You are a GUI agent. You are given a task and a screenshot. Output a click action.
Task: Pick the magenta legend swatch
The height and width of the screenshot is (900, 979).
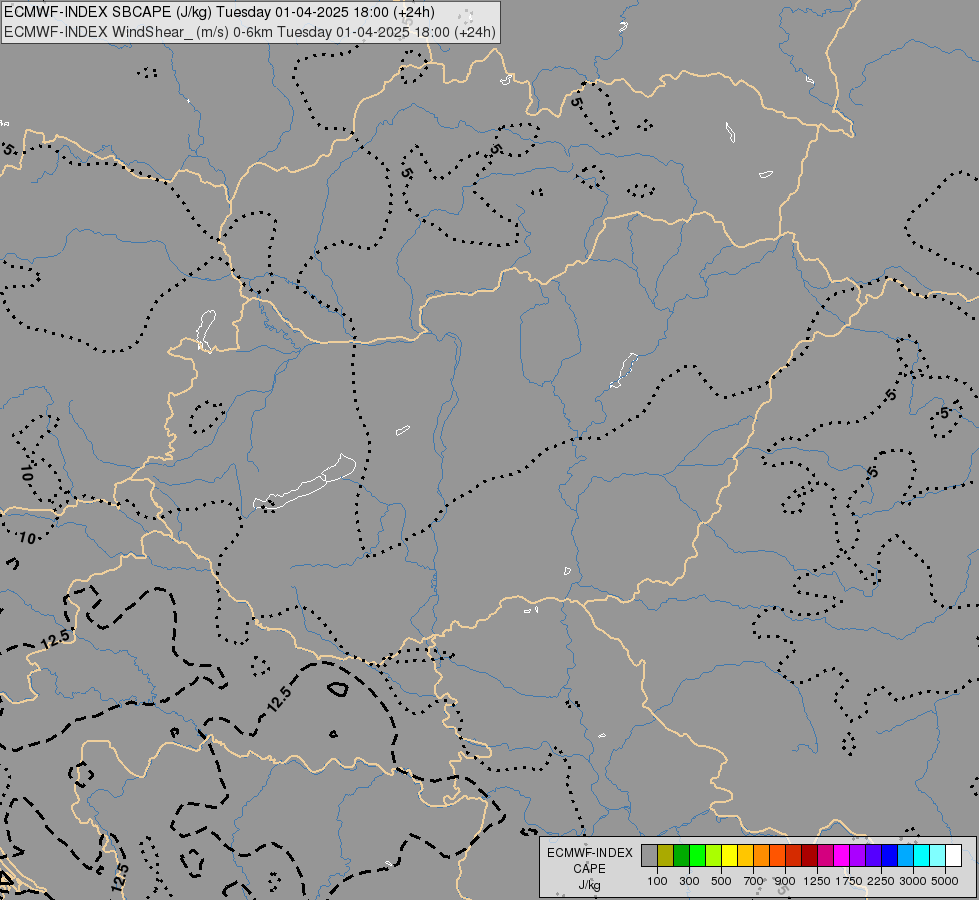(x=842, y=856)
